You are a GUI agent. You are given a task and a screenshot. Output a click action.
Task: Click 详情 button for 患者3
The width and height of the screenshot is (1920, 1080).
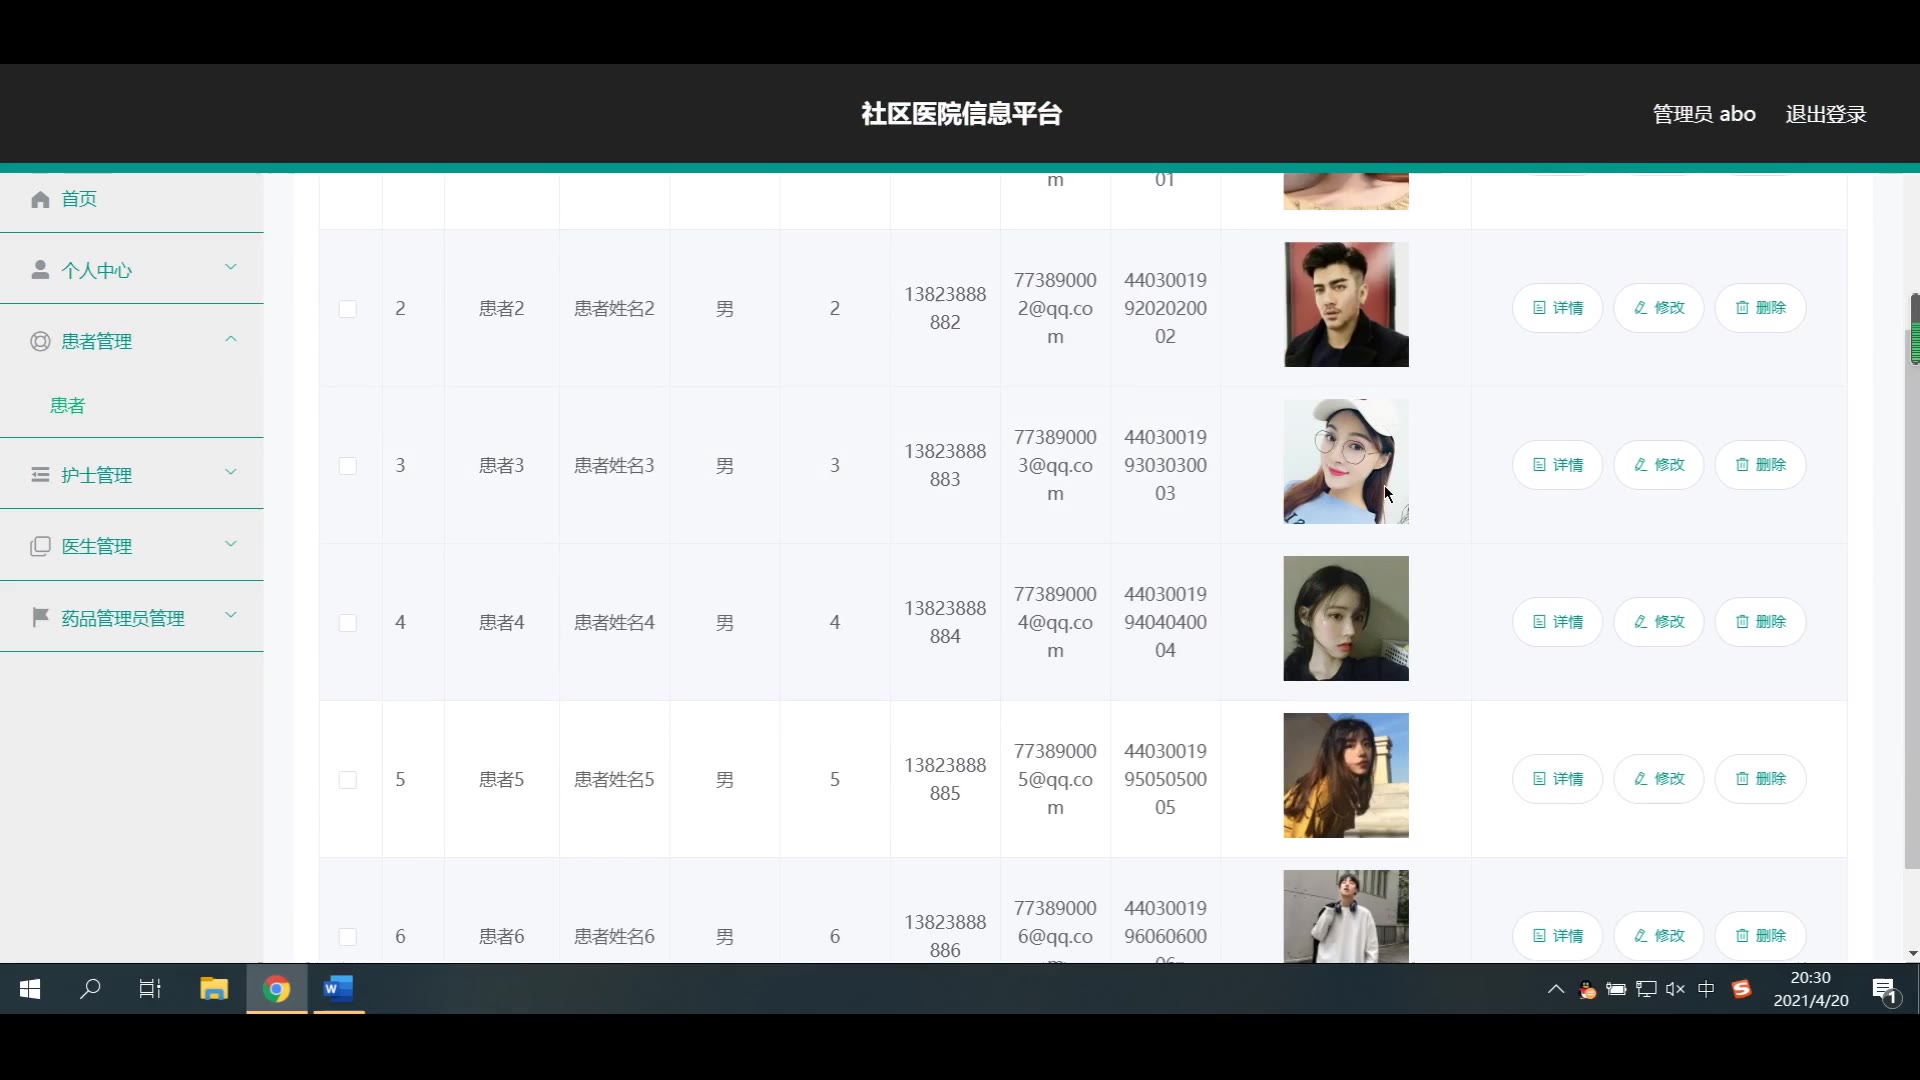point(1557,465)
